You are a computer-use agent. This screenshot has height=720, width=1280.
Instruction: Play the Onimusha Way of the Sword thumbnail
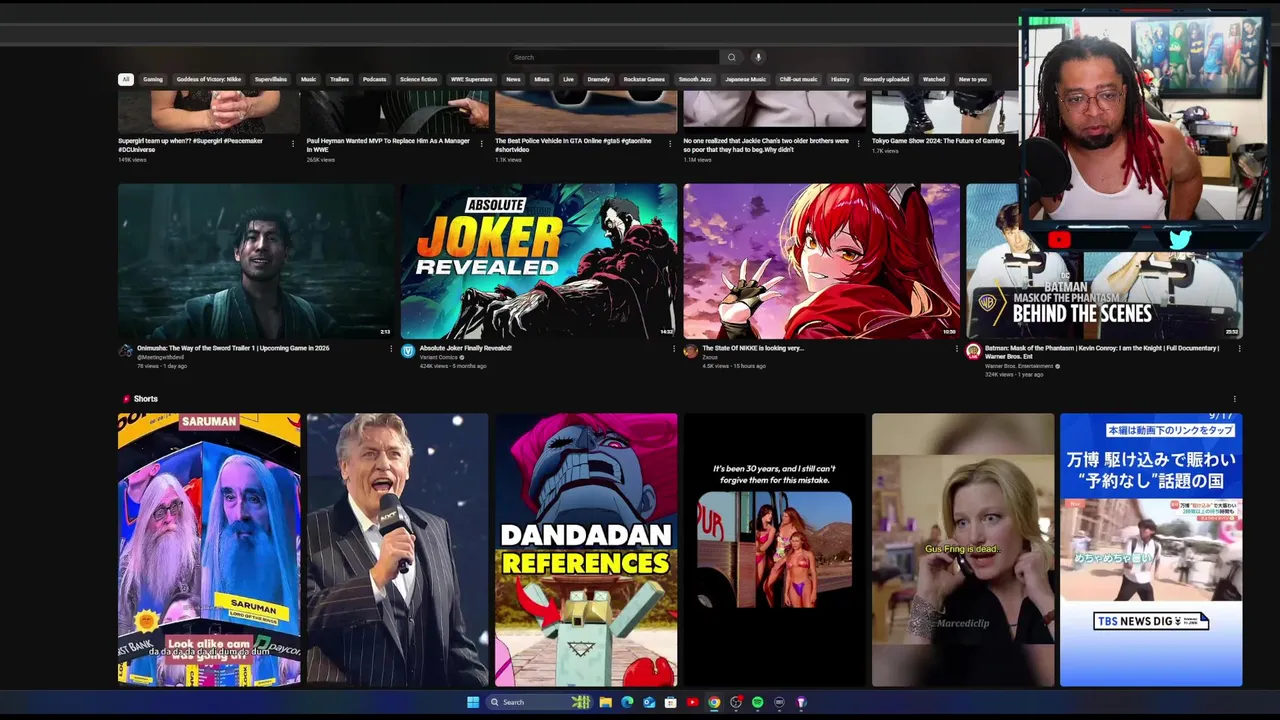coord(256,261)
